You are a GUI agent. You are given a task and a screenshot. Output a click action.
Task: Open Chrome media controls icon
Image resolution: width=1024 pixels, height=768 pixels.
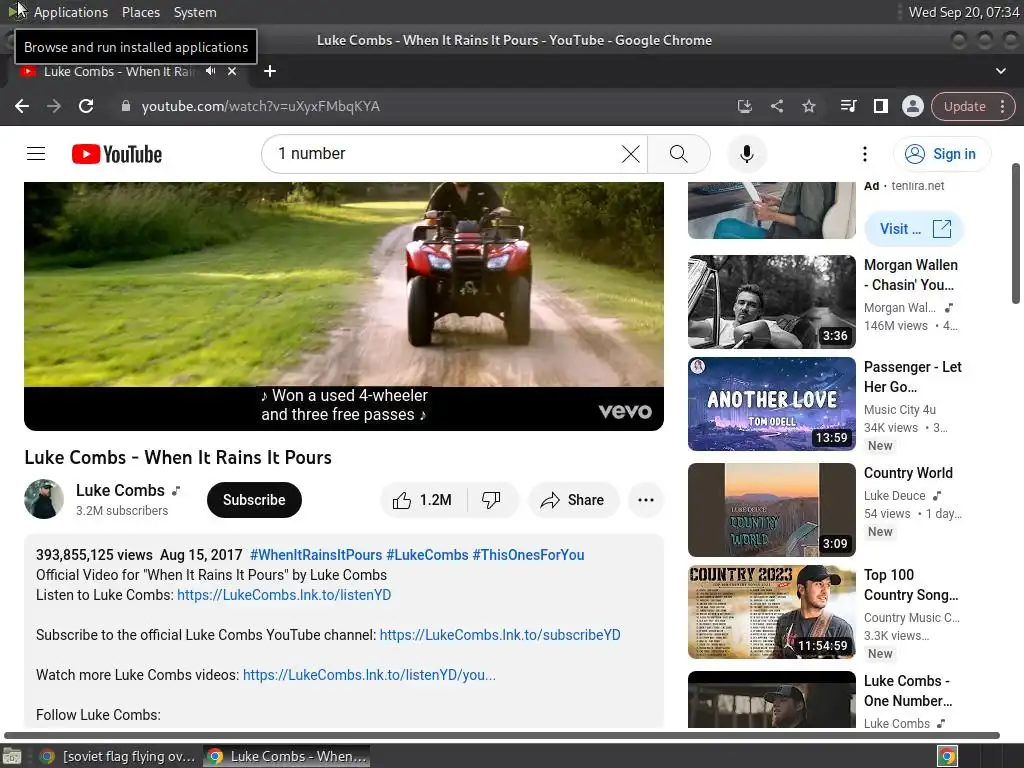(848, 106)
